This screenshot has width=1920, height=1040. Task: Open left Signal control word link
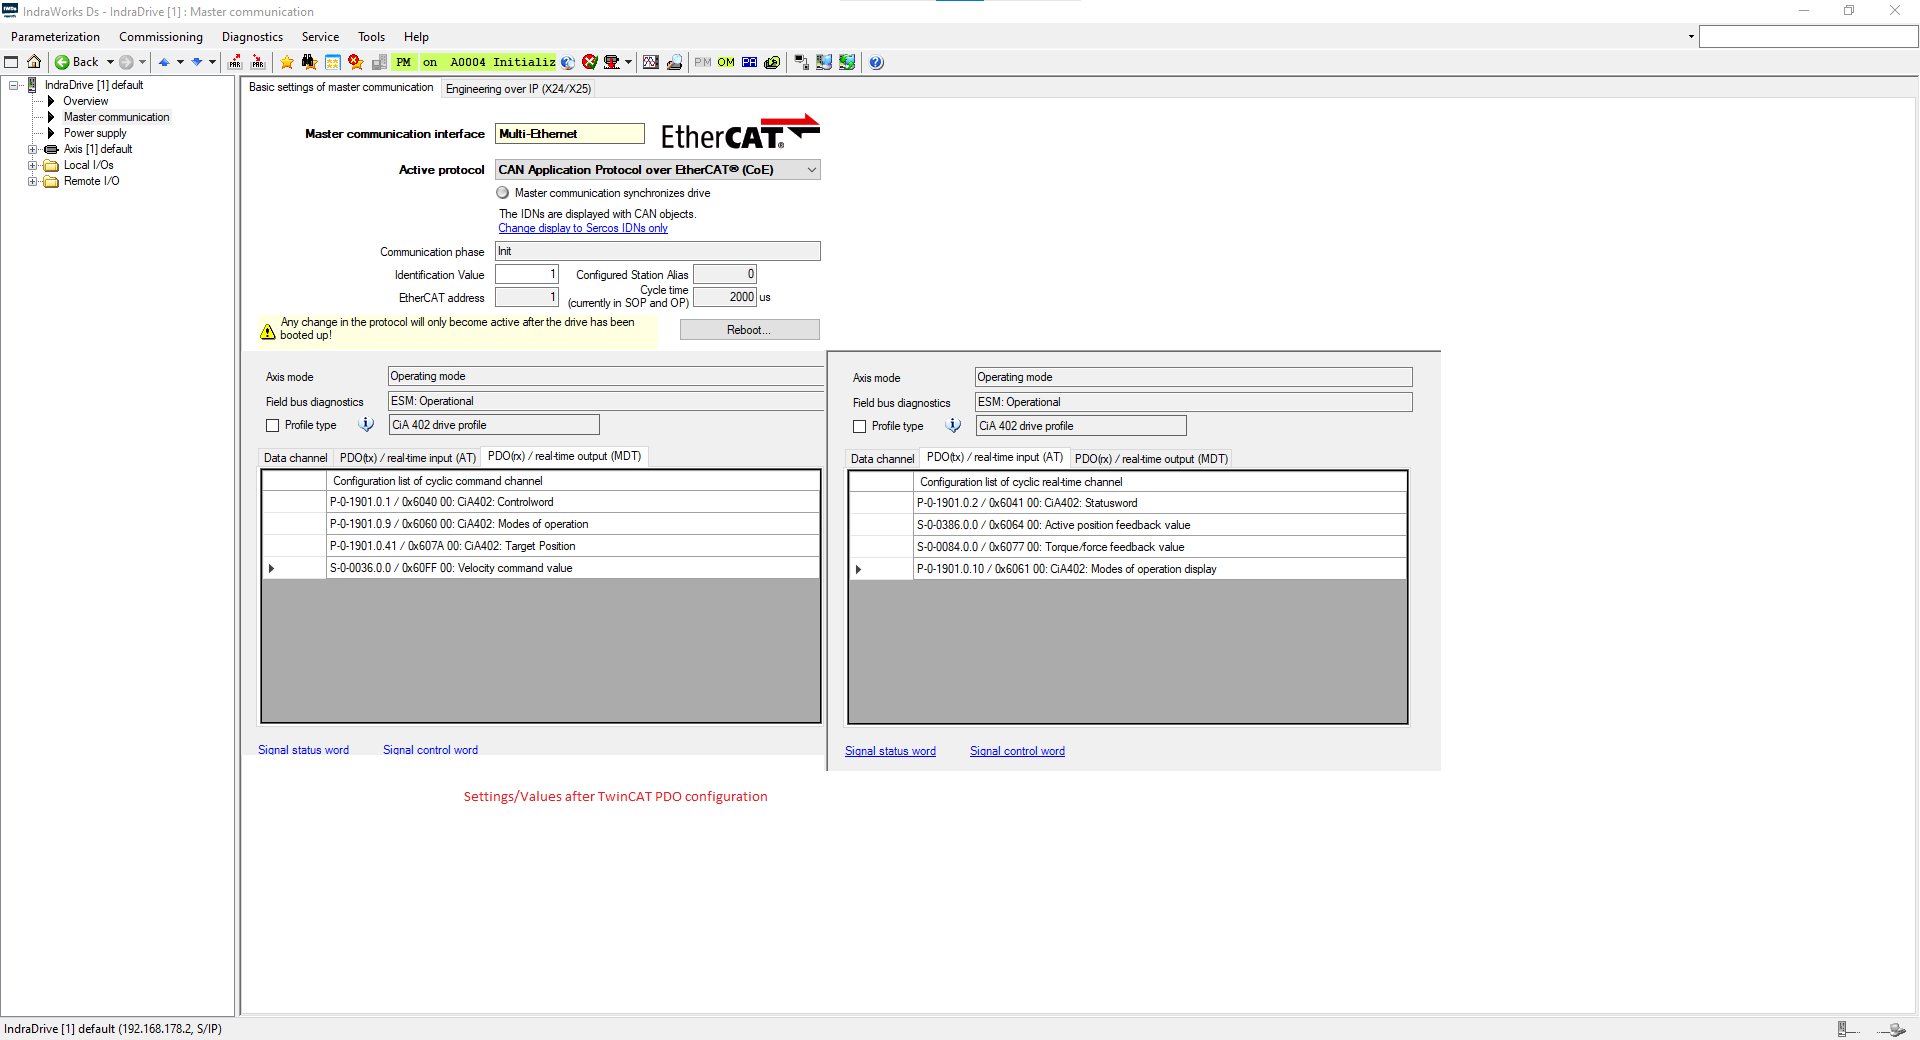pyautogui.click(x=430, y=750)
